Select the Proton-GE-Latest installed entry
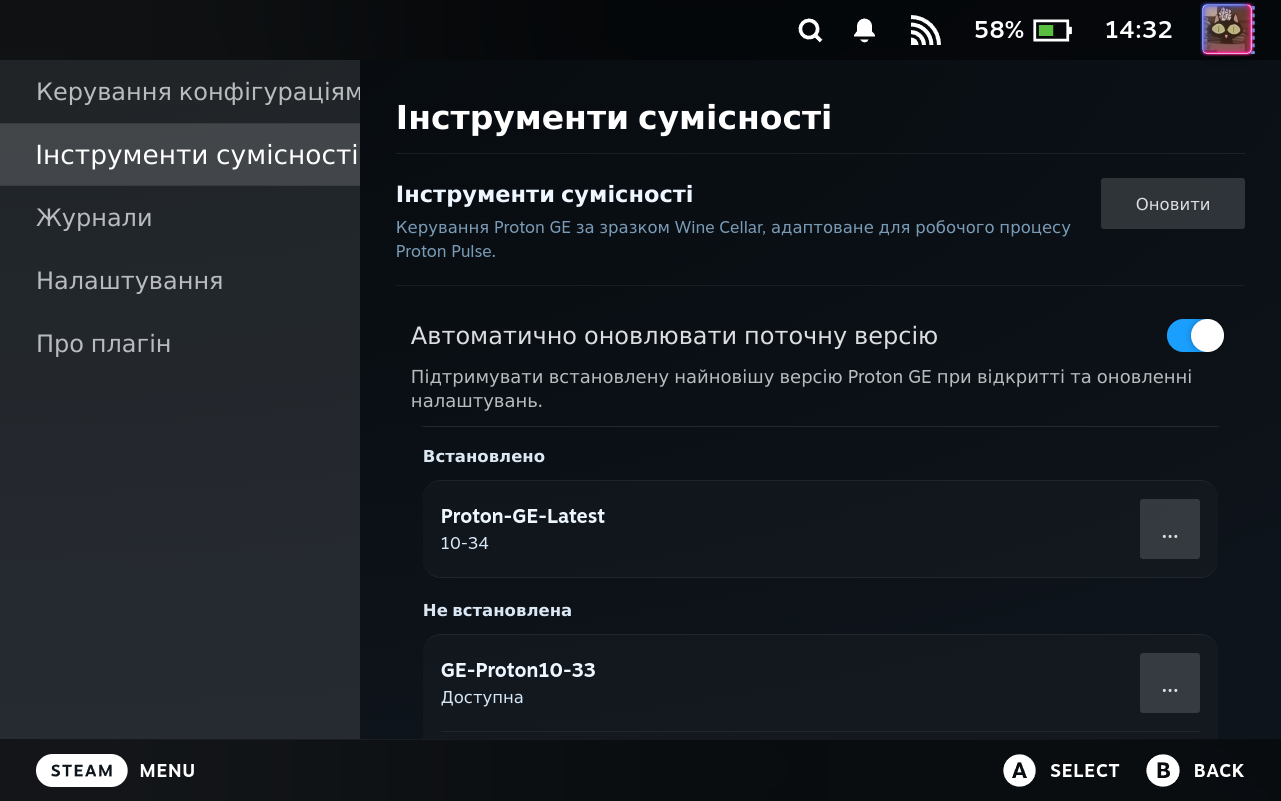 coord(820,529)
